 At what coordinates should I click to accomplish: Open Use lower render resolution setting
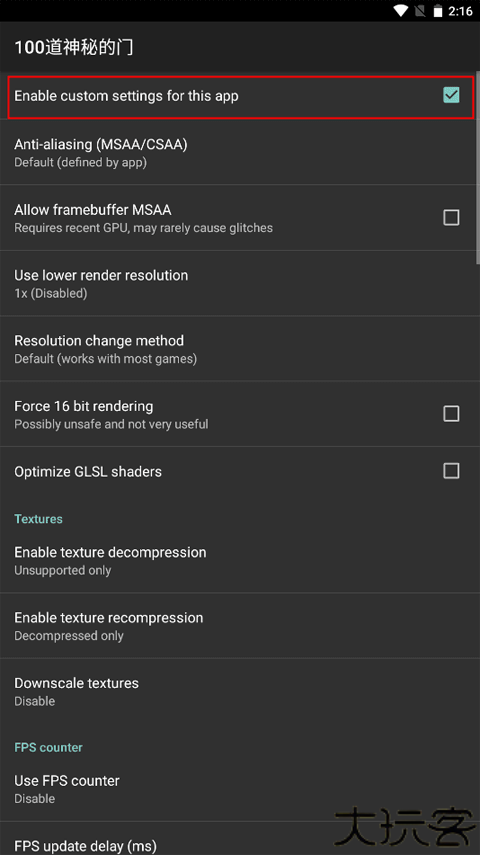tap(238, 283)
